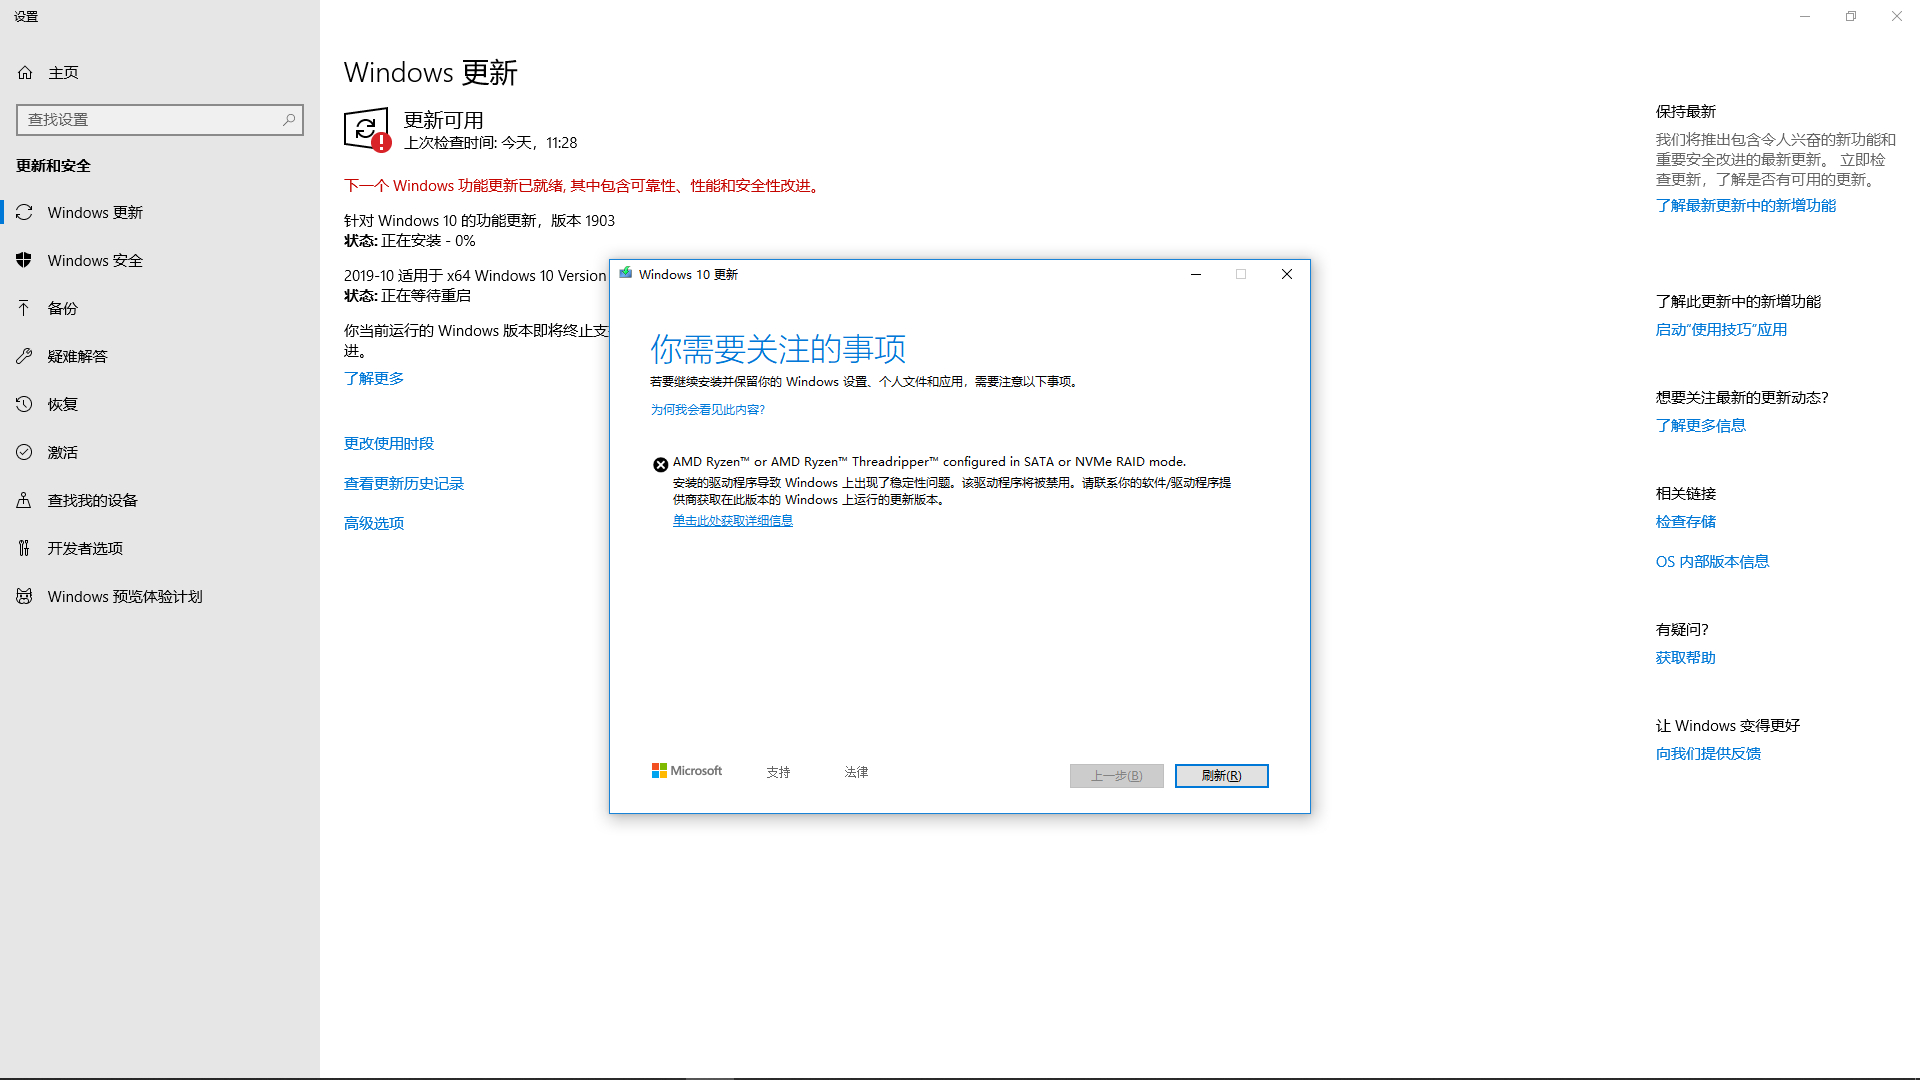Click the 疑难解答 wrench icon
1920x1080 pixels.
[25, 357]
